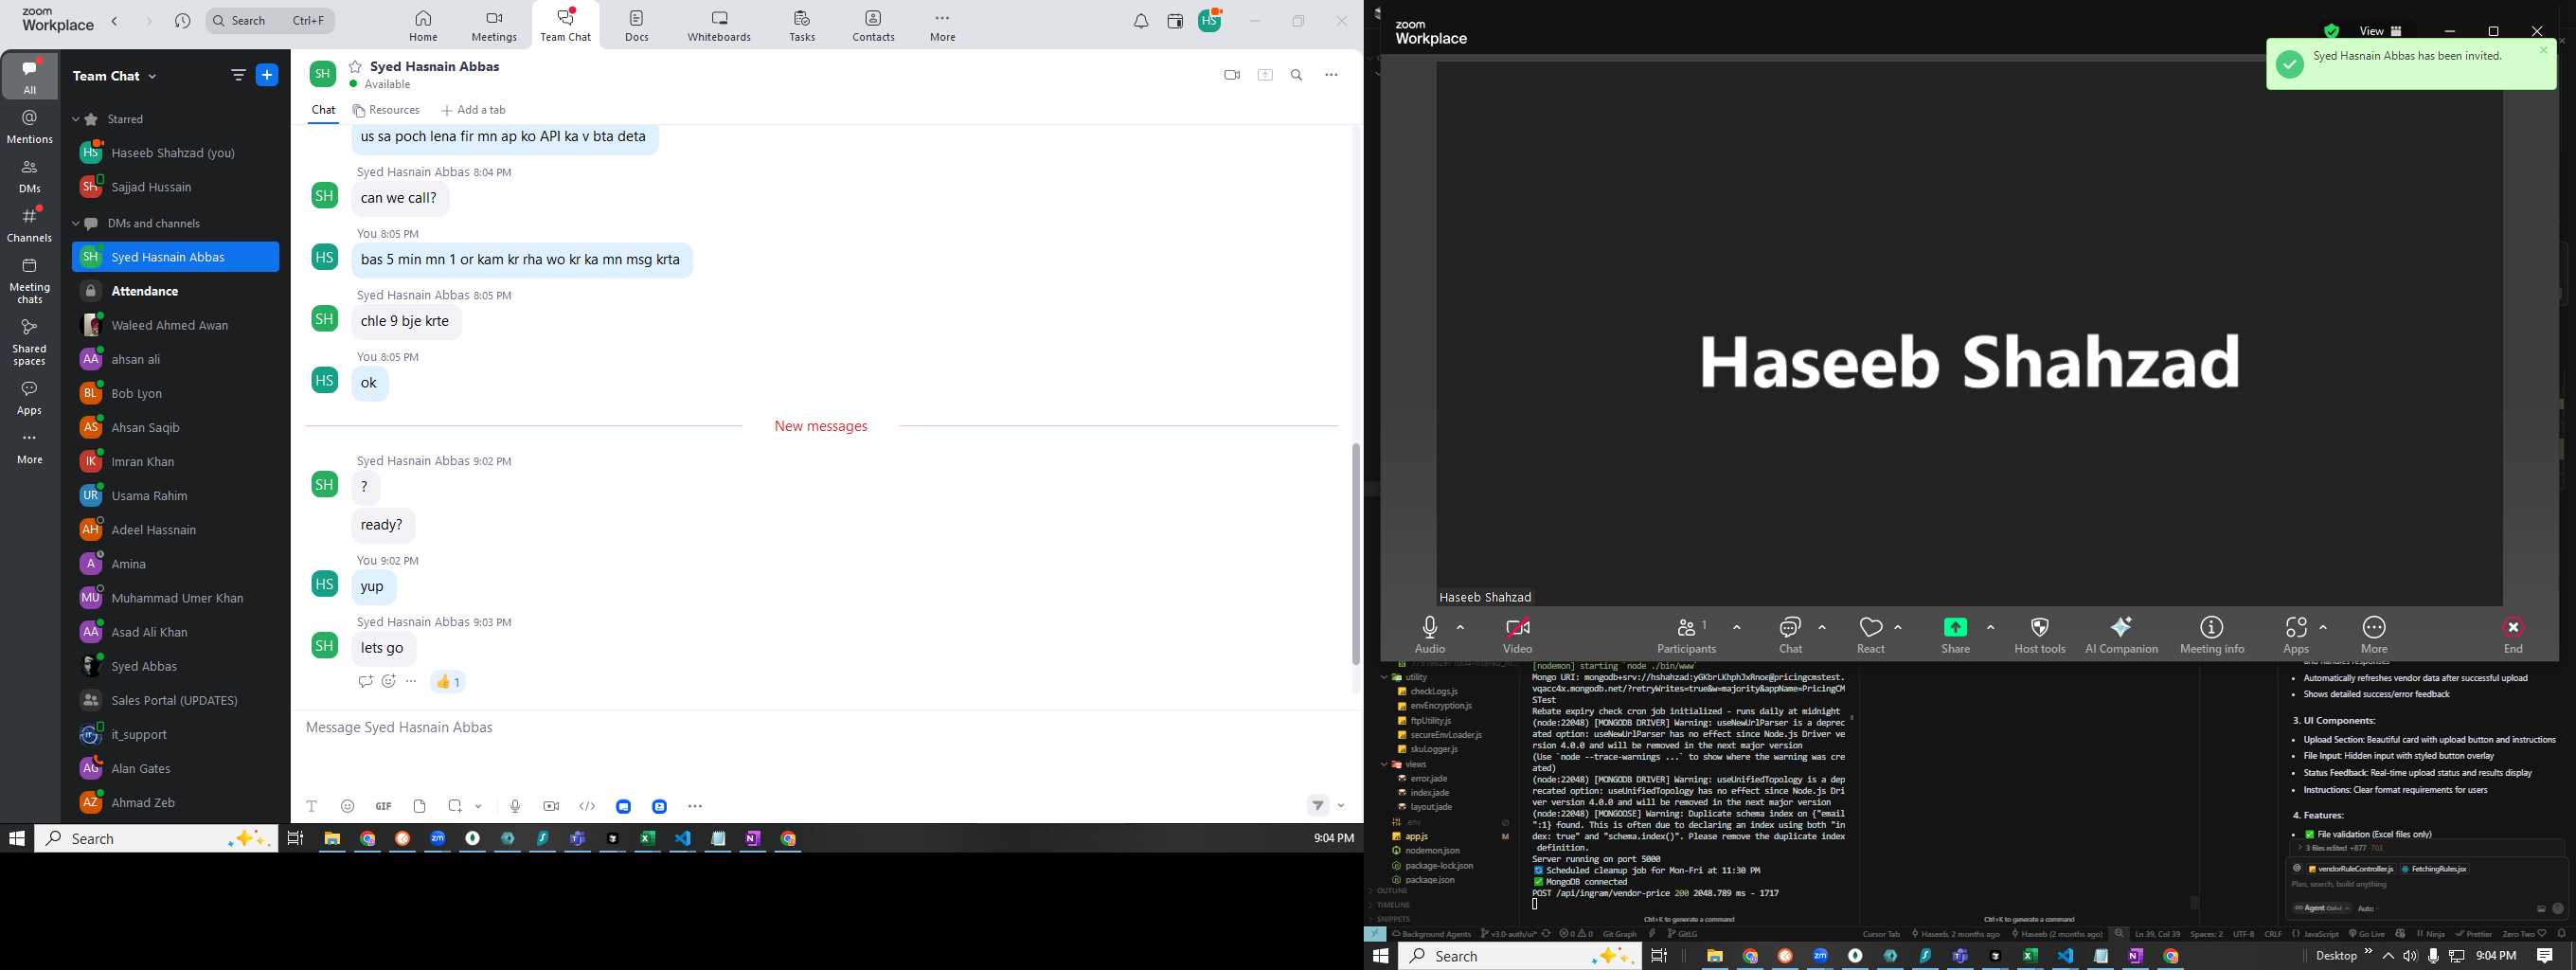The image size is (2576, 970).
Task: Open Contacts from top navigation
Action: (873, 26)
